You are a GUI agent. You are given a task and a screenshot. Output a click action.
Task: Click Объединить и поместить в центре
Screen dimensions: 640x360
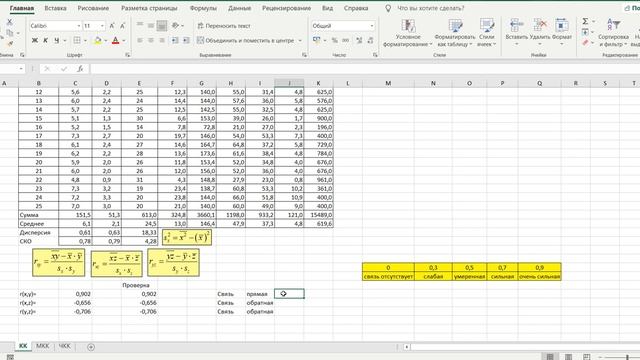(x=246, y=40)
